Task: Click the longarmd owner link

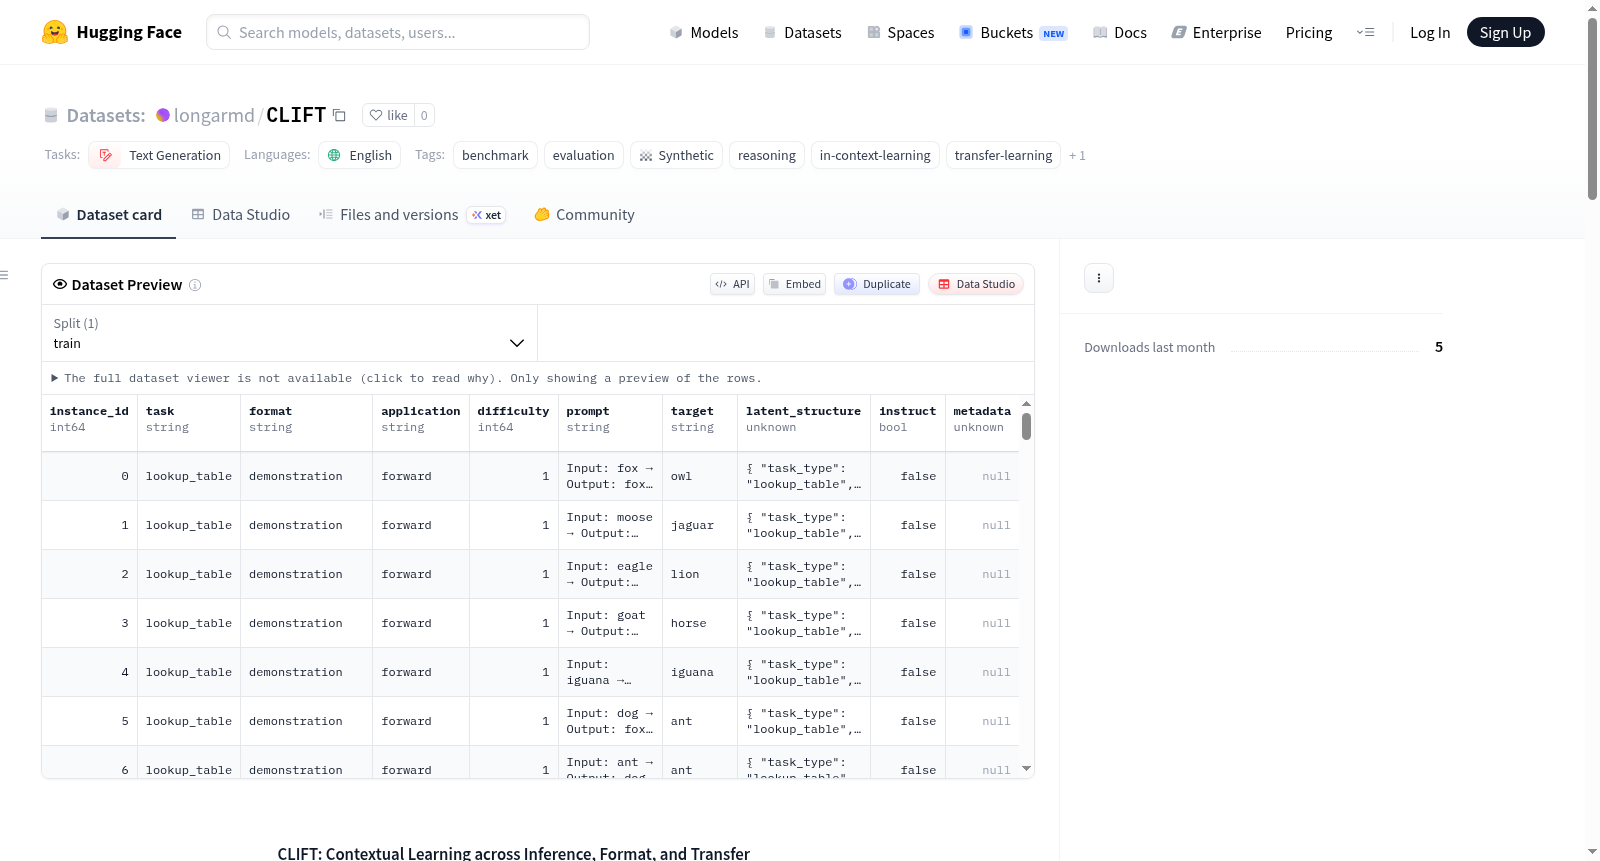Action: click(214, 115)
